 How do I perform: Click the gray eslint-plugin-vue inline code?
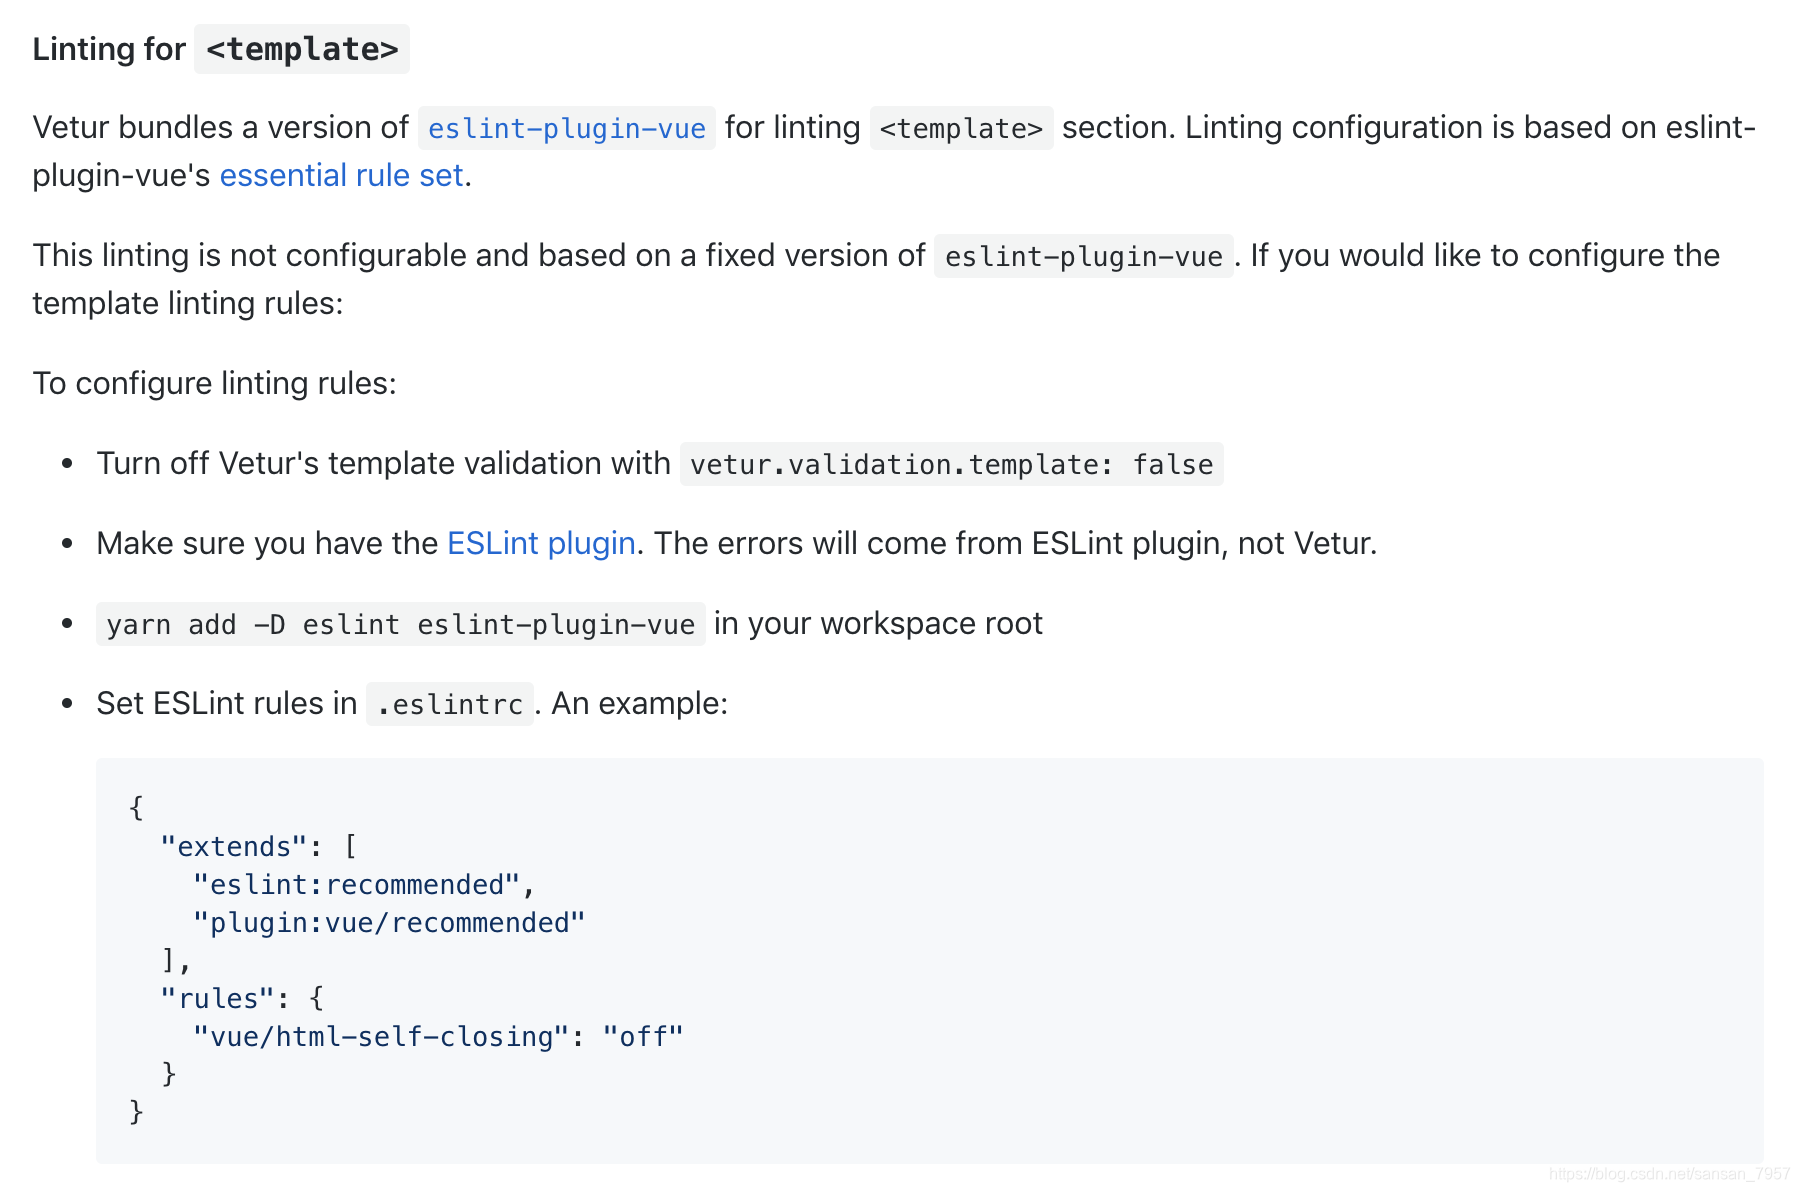click(1083, 257)
